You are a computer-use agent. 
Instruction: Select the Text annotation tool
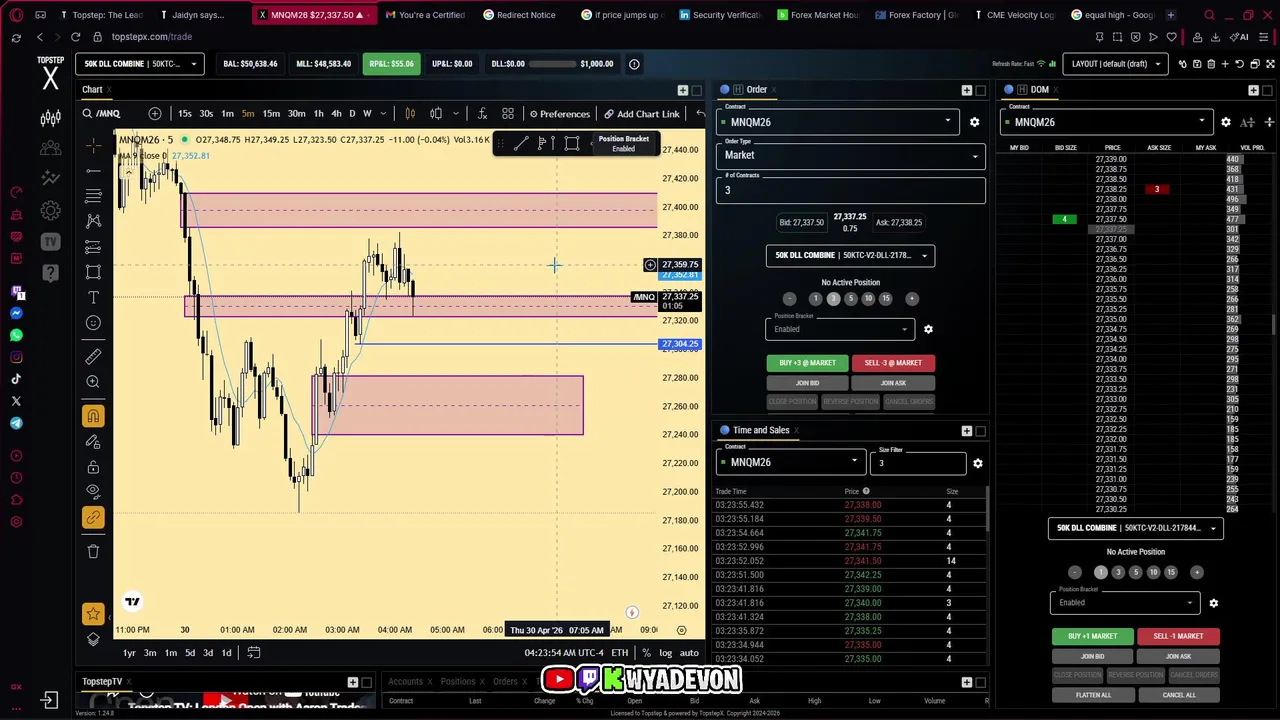pos(93,298)
